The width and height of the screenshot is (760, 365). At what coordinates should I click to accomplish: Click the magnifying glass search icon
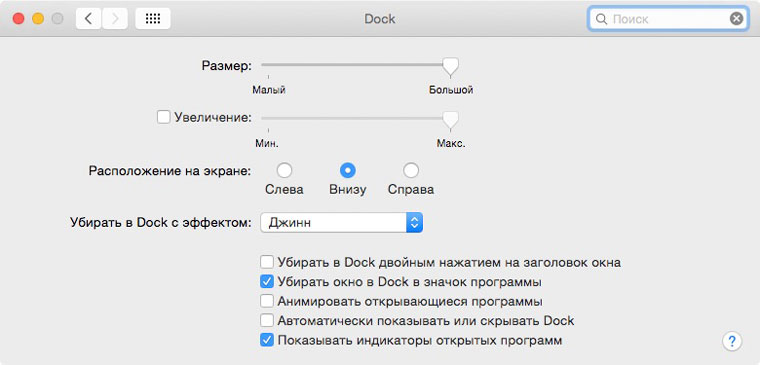[601, 19]
